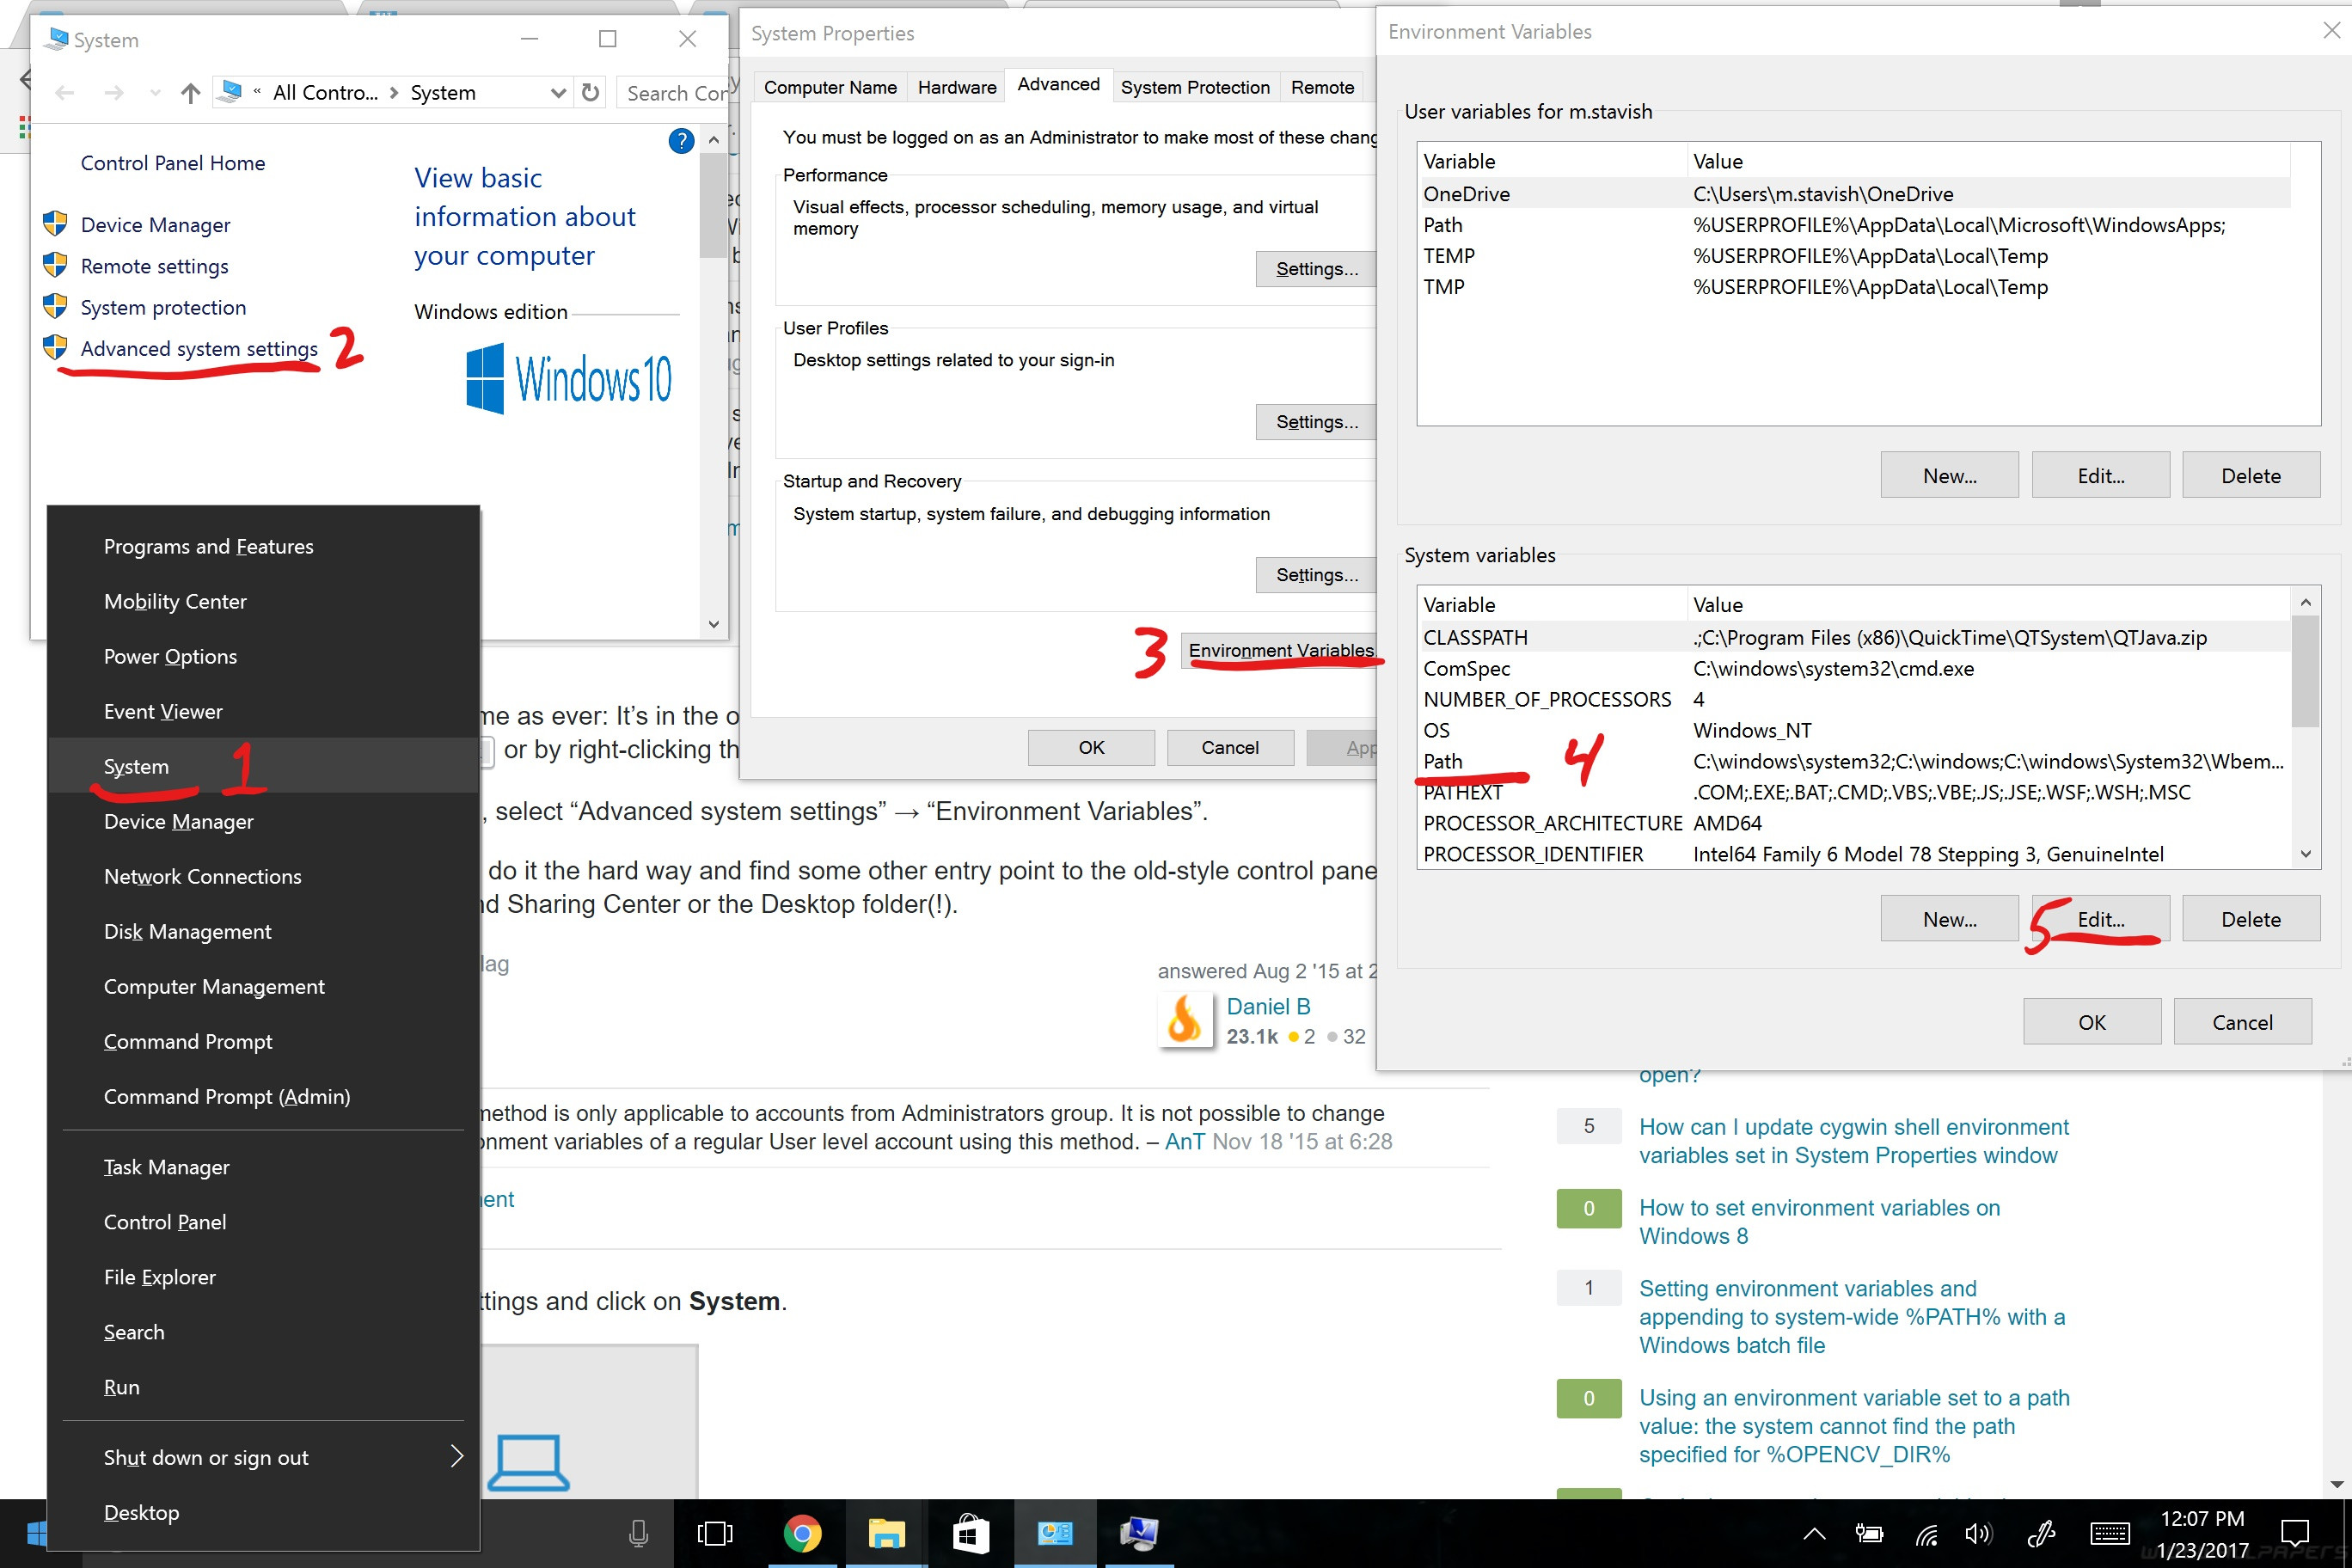Click Performance Settings button
The height and width of the screenshot is (1568, 2352).
[1318, 267]
